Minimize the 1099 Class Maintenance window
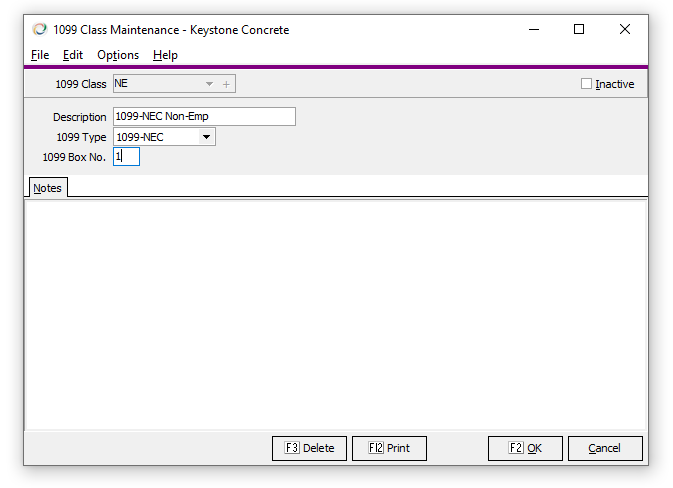 (x=532, y=30)
